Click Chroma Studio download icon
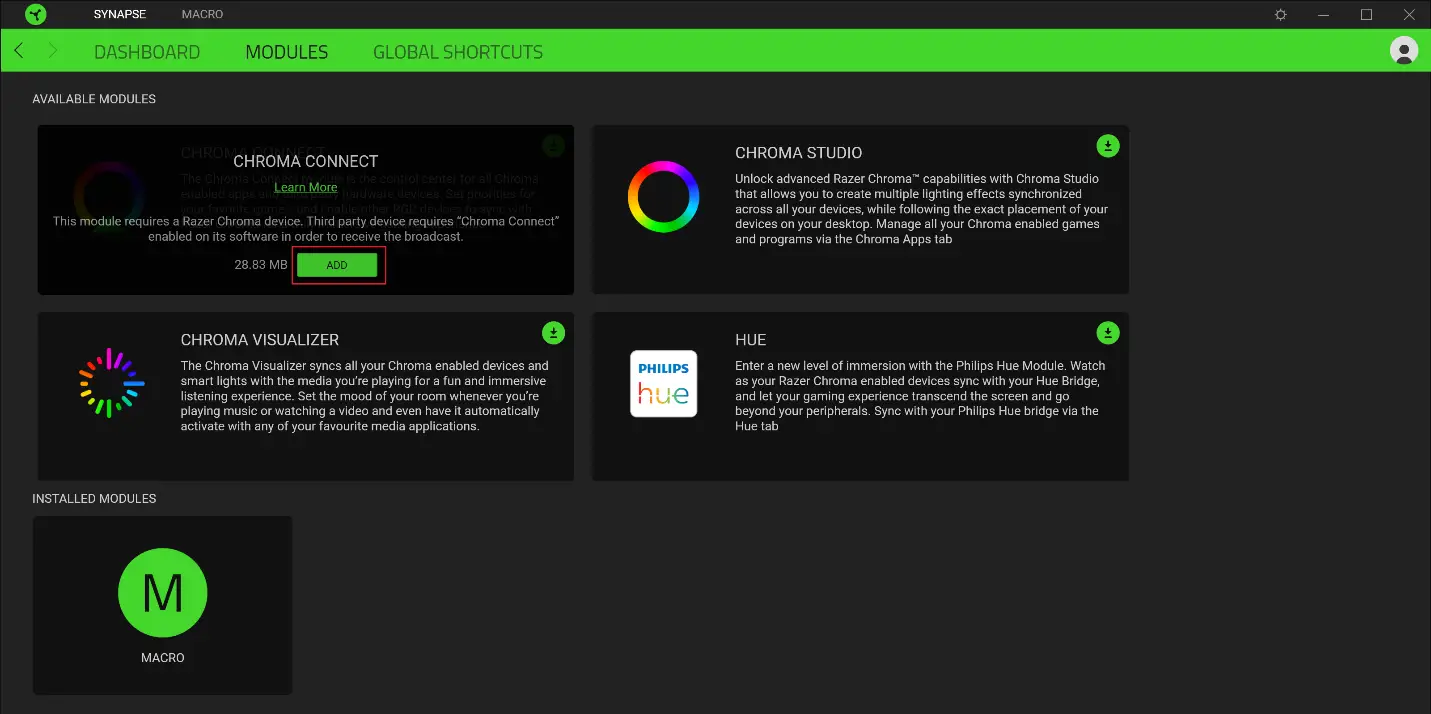This screenshot has width=1431, height=714. click(x=1107, y=146)
